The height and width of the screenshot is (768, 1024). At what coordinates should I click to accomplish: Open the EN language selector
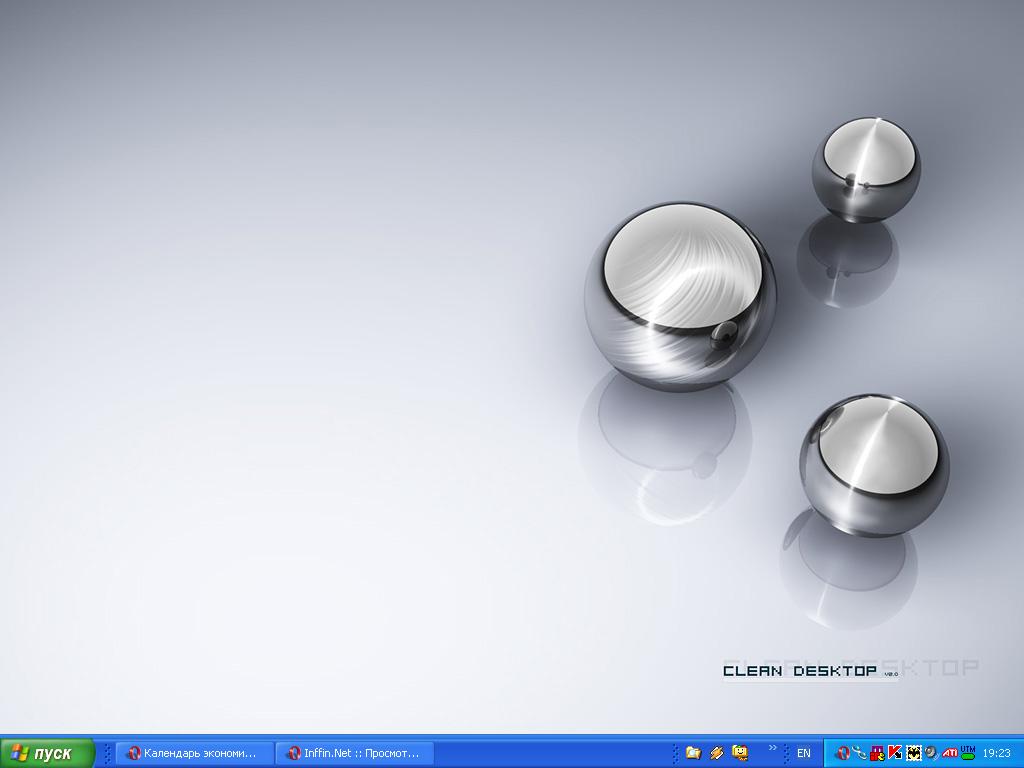point(803,753)
